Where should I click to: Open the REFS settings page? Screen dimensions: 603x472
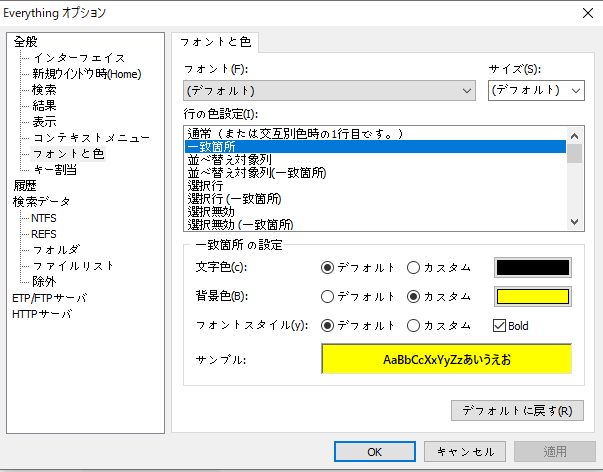click(43, 234)
